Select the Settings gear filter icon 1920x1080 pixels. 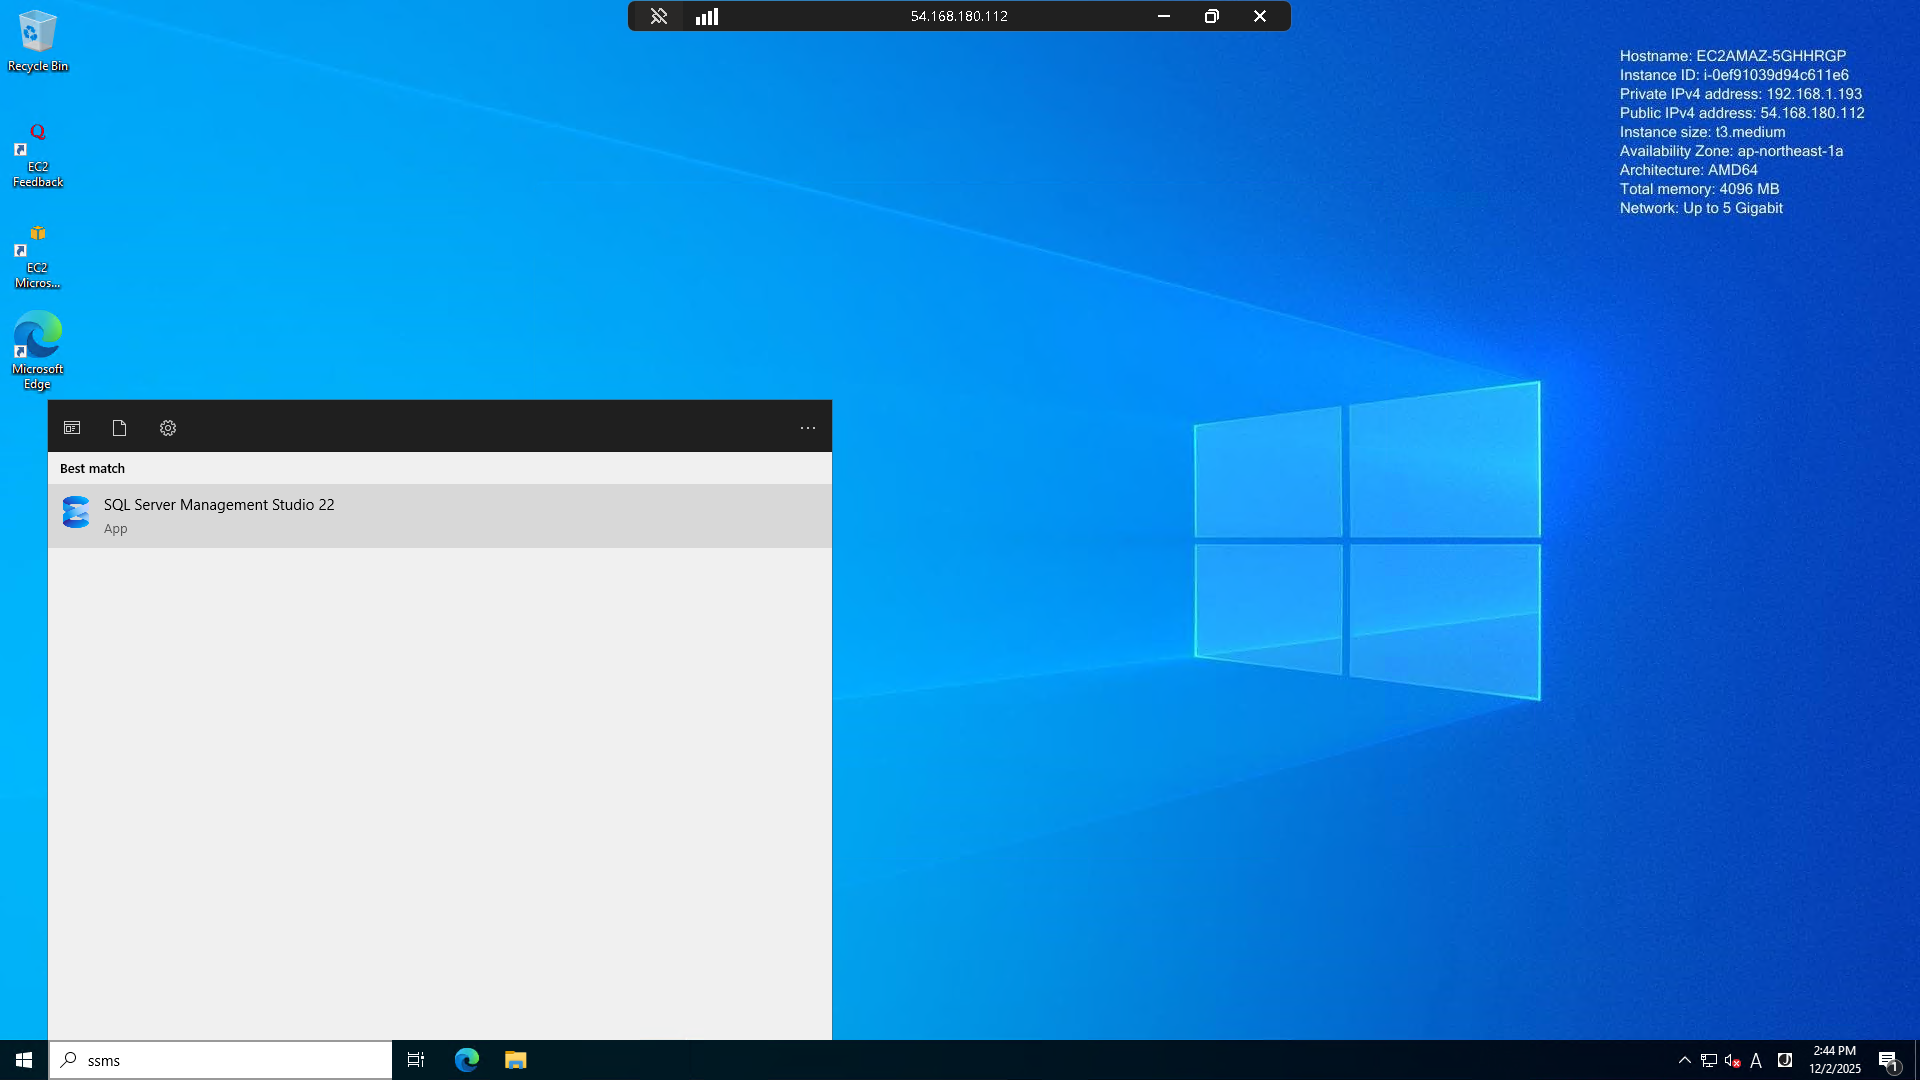168,428
